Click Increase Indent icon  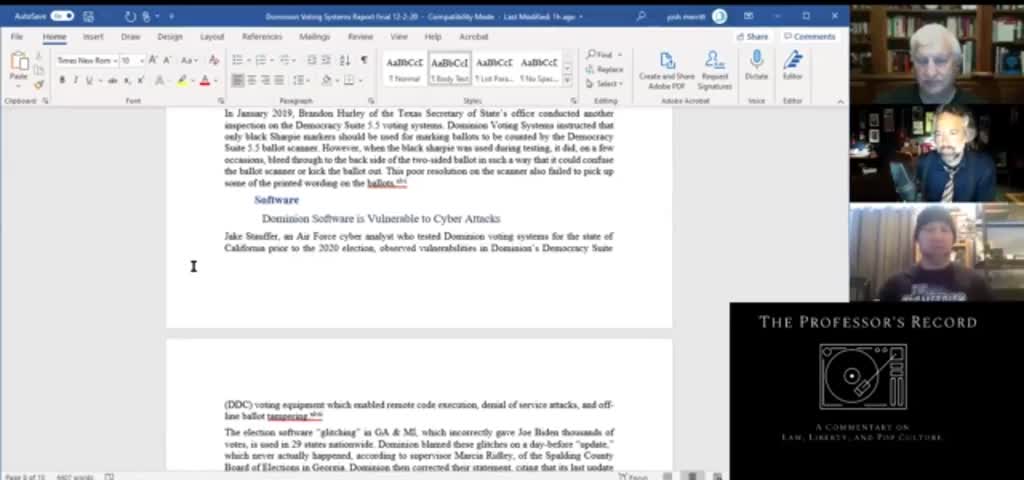[326, 60]
